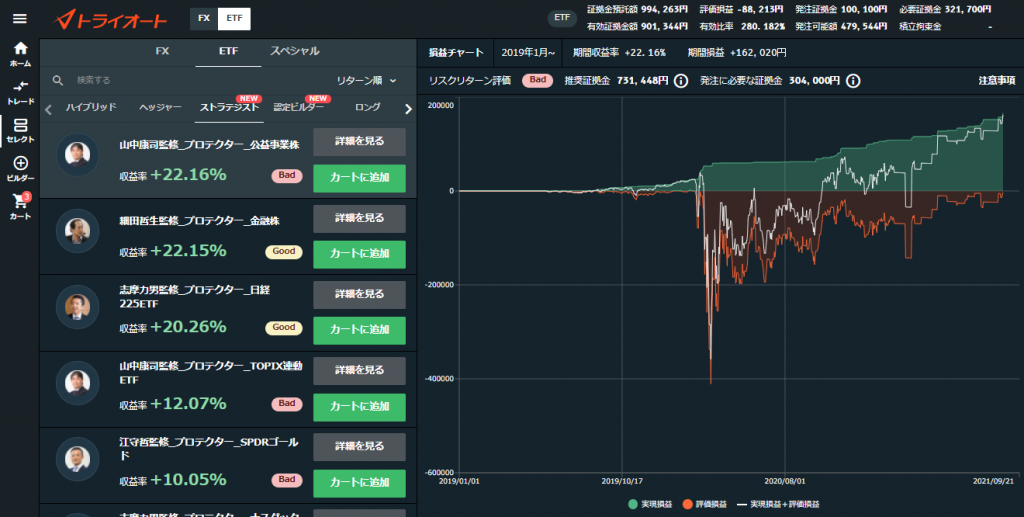Screen dimensions: 1024x517
Task: Click Bad badge on TOPIX連動ETF row
Action: (287, 404)
